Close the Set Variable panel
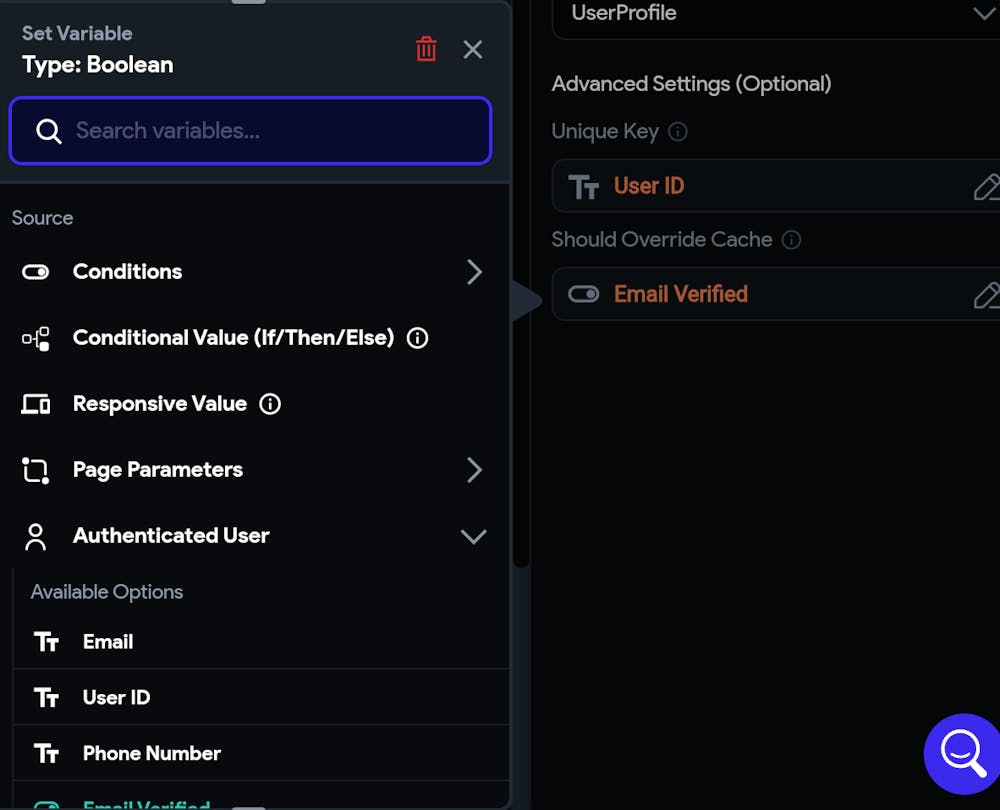Image resolution: width=1000 pixels, height=810 pixels. [x=473, y=49]
